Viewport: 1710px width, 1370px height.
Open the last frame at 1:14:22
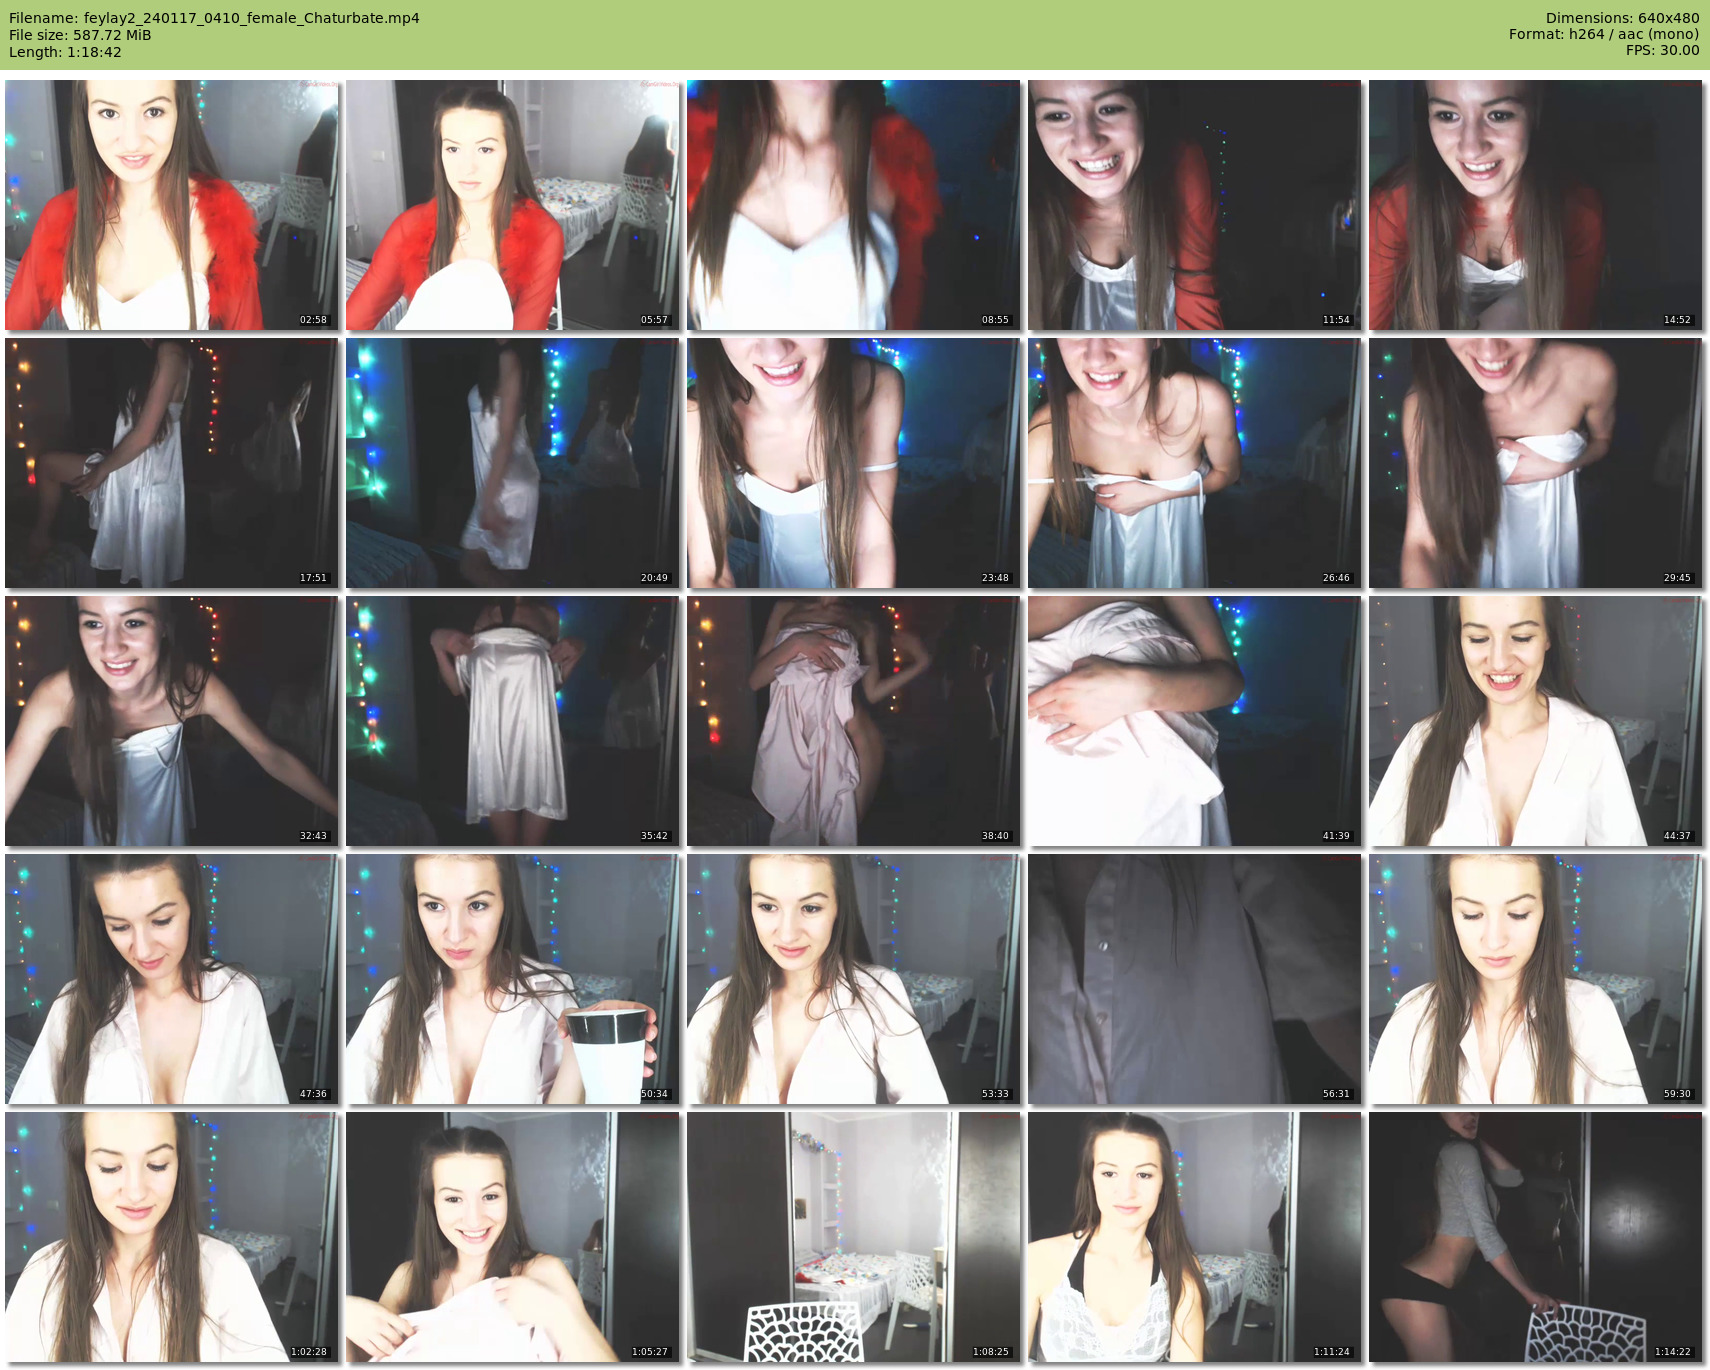(x=1536, y=1237)
